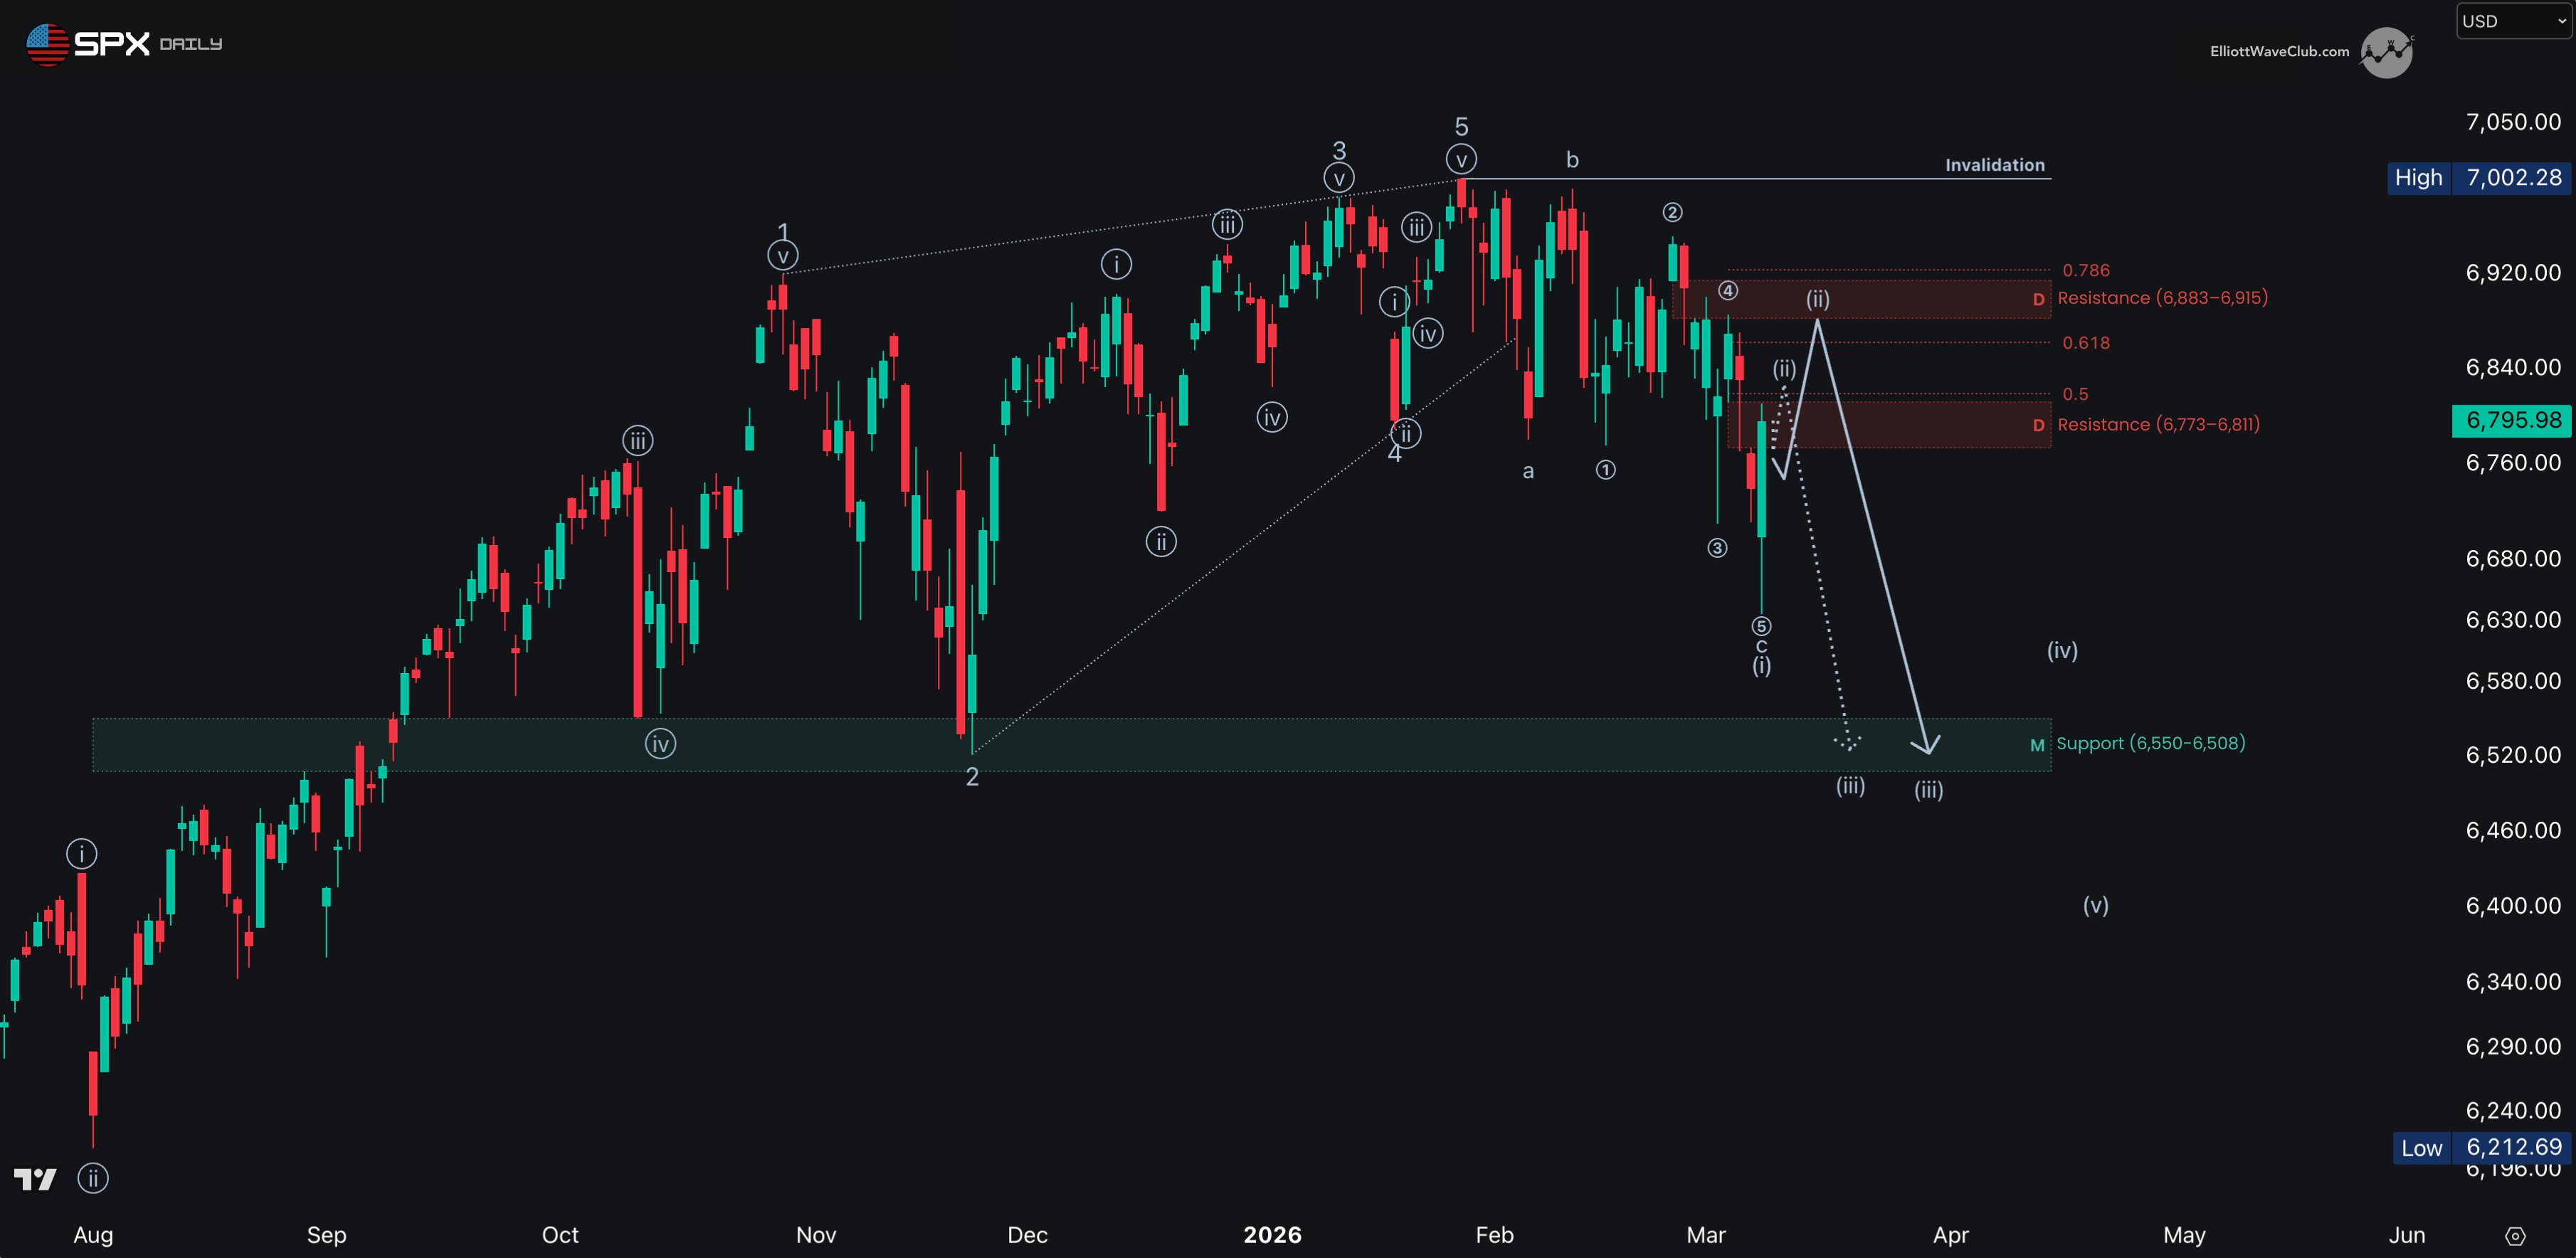
Task: Select the Low 6,212.69 price label
Action: [2481, 1147]
